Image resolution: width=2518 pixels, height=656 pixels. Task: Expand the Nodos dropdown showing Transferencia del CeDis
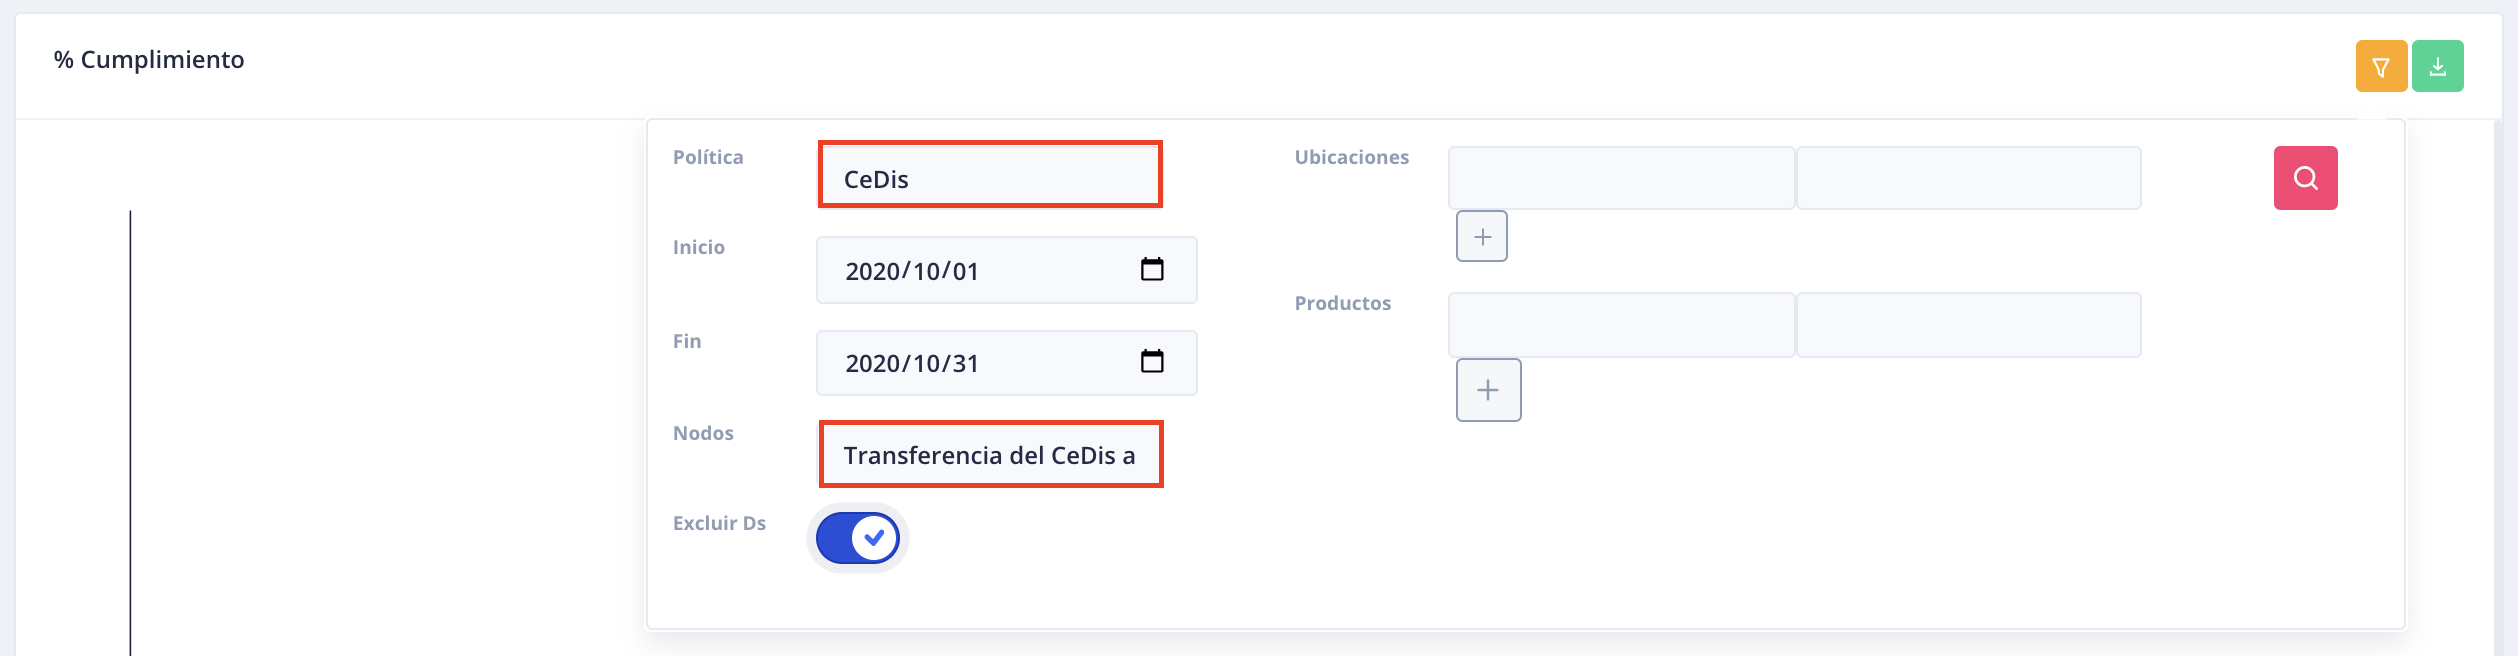[x=990, y=455]
